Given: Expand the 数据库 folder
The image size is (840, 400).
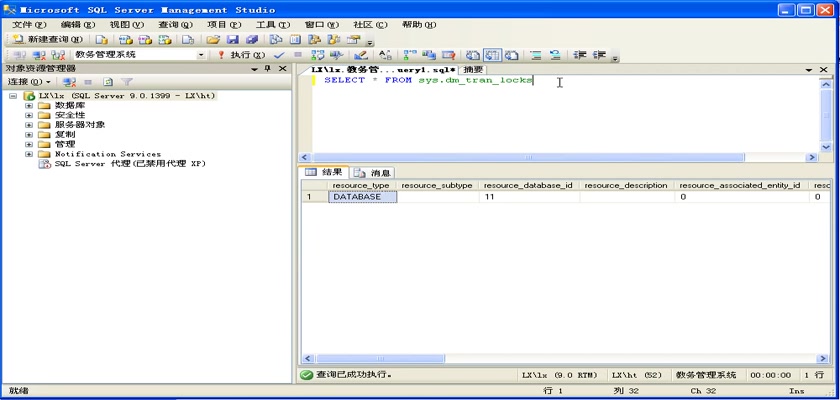Looking at the screenshot, I should pyautogui.click(x=29, y=105).
